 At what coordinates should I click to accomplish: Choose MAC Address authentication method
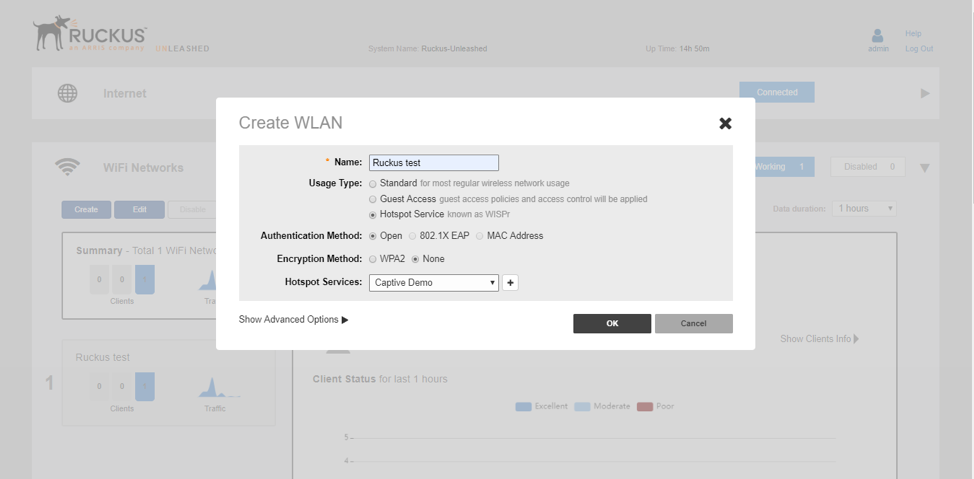coord(480,236)
